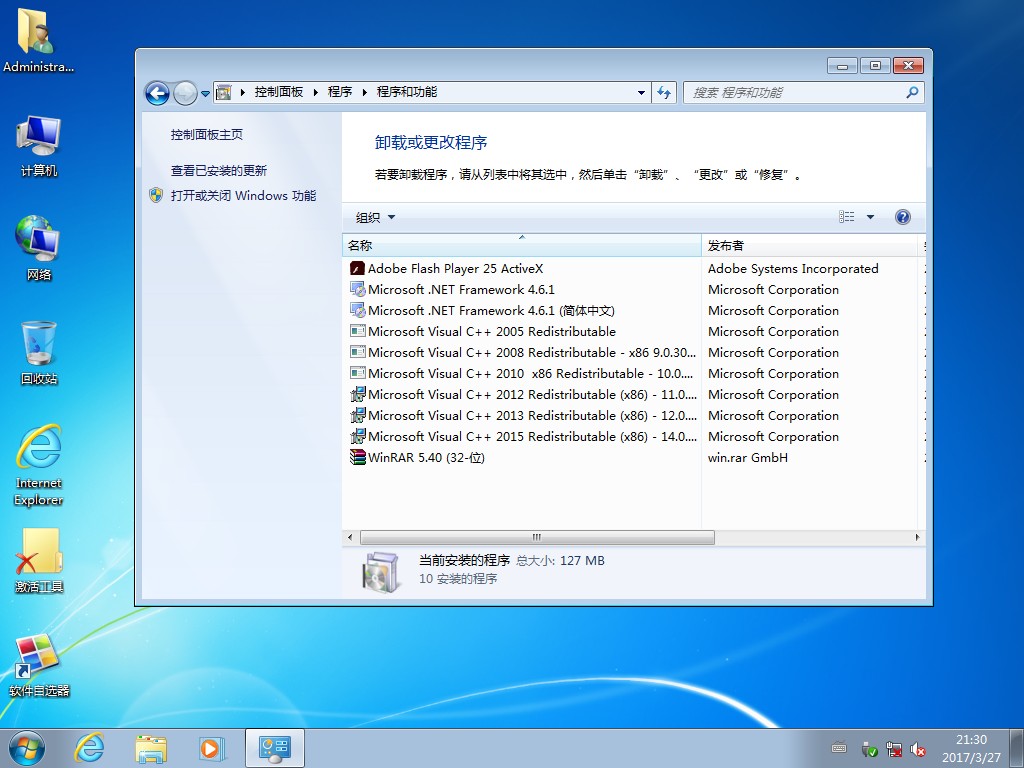Launch Internet Explorer from taskbar

pos(89,748)
